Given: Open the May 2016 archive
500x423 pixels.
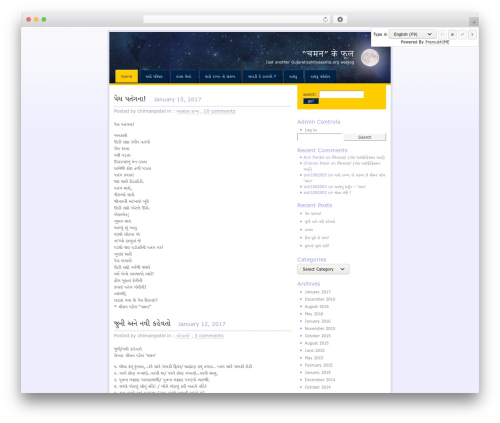Looking at the screenshot, I should 314,314.
